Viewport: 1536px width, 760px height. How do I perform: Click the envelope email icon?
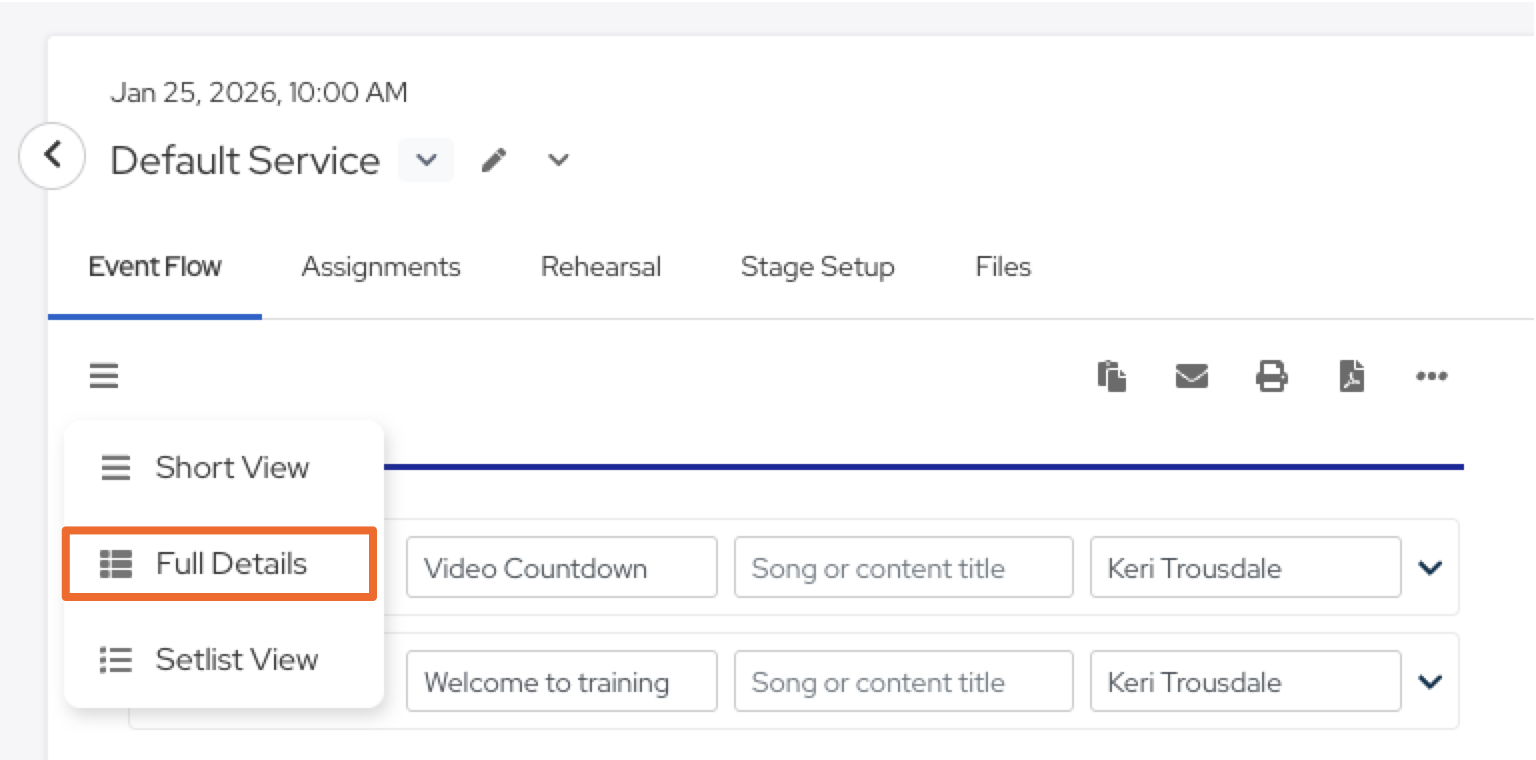1191,376
